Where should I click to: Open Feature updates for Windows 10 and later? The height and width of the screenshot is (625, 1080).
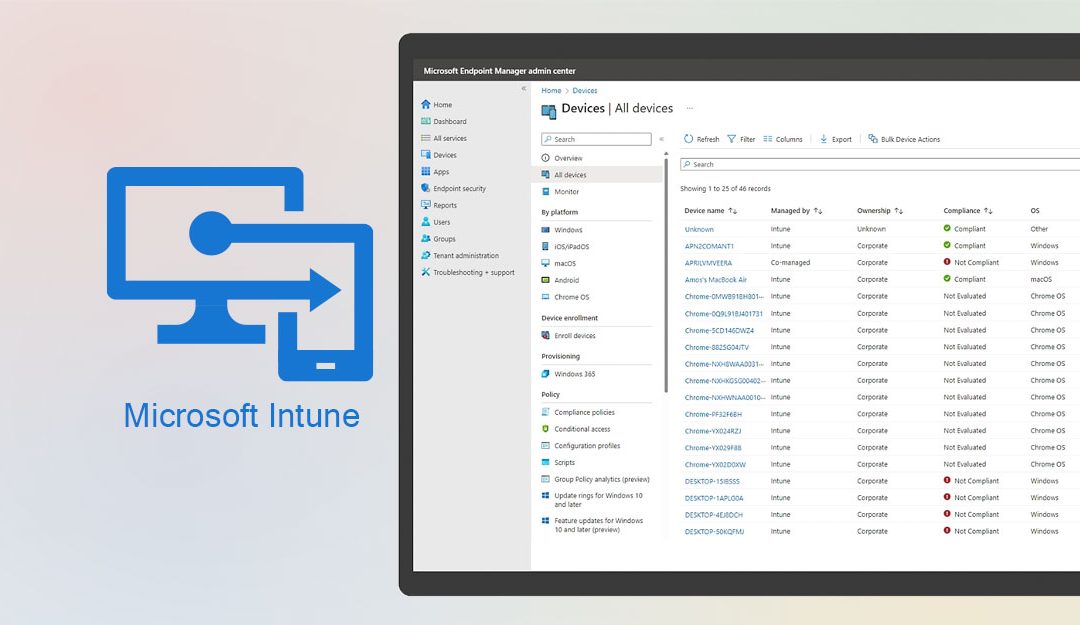[x=592, y=525]
